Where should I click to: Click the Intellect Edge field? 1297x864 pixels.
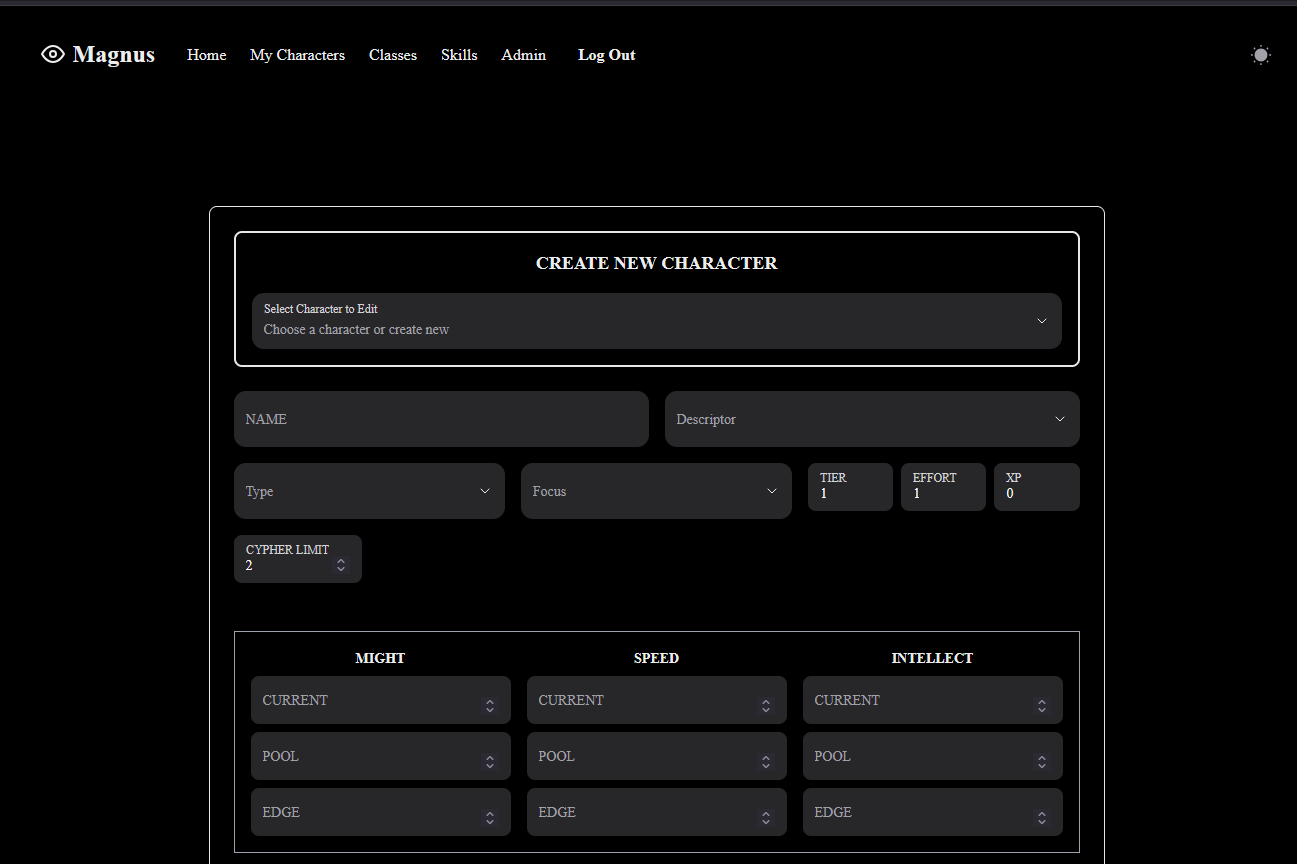coord(932,812)
